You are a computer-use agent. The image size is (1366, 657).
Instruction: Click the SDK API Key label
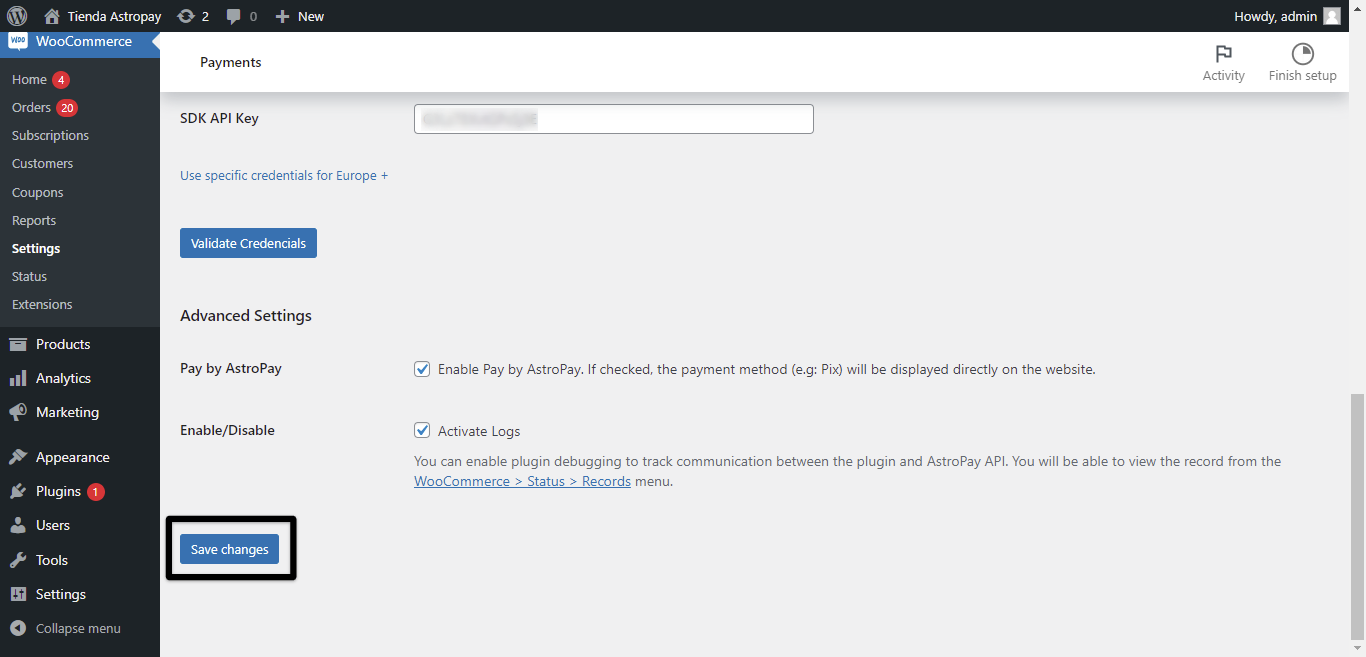coord(219,118)
